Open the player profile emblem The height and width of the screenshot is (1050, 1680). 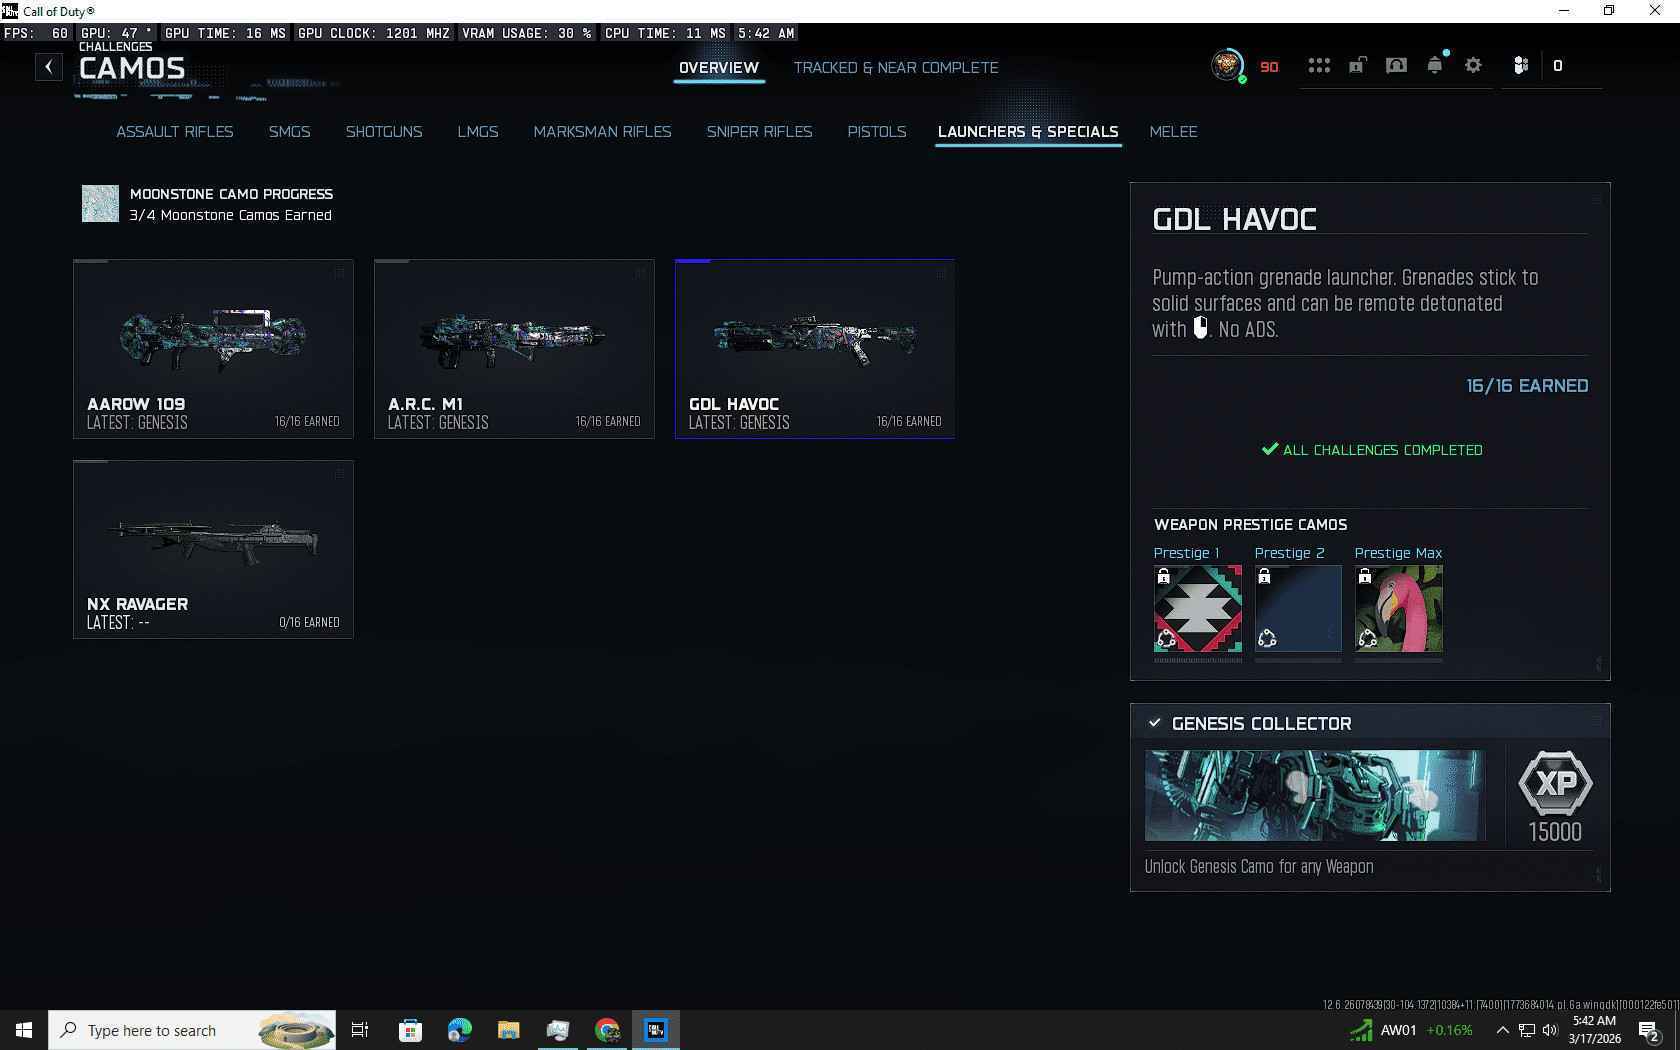pos(1227,66)
